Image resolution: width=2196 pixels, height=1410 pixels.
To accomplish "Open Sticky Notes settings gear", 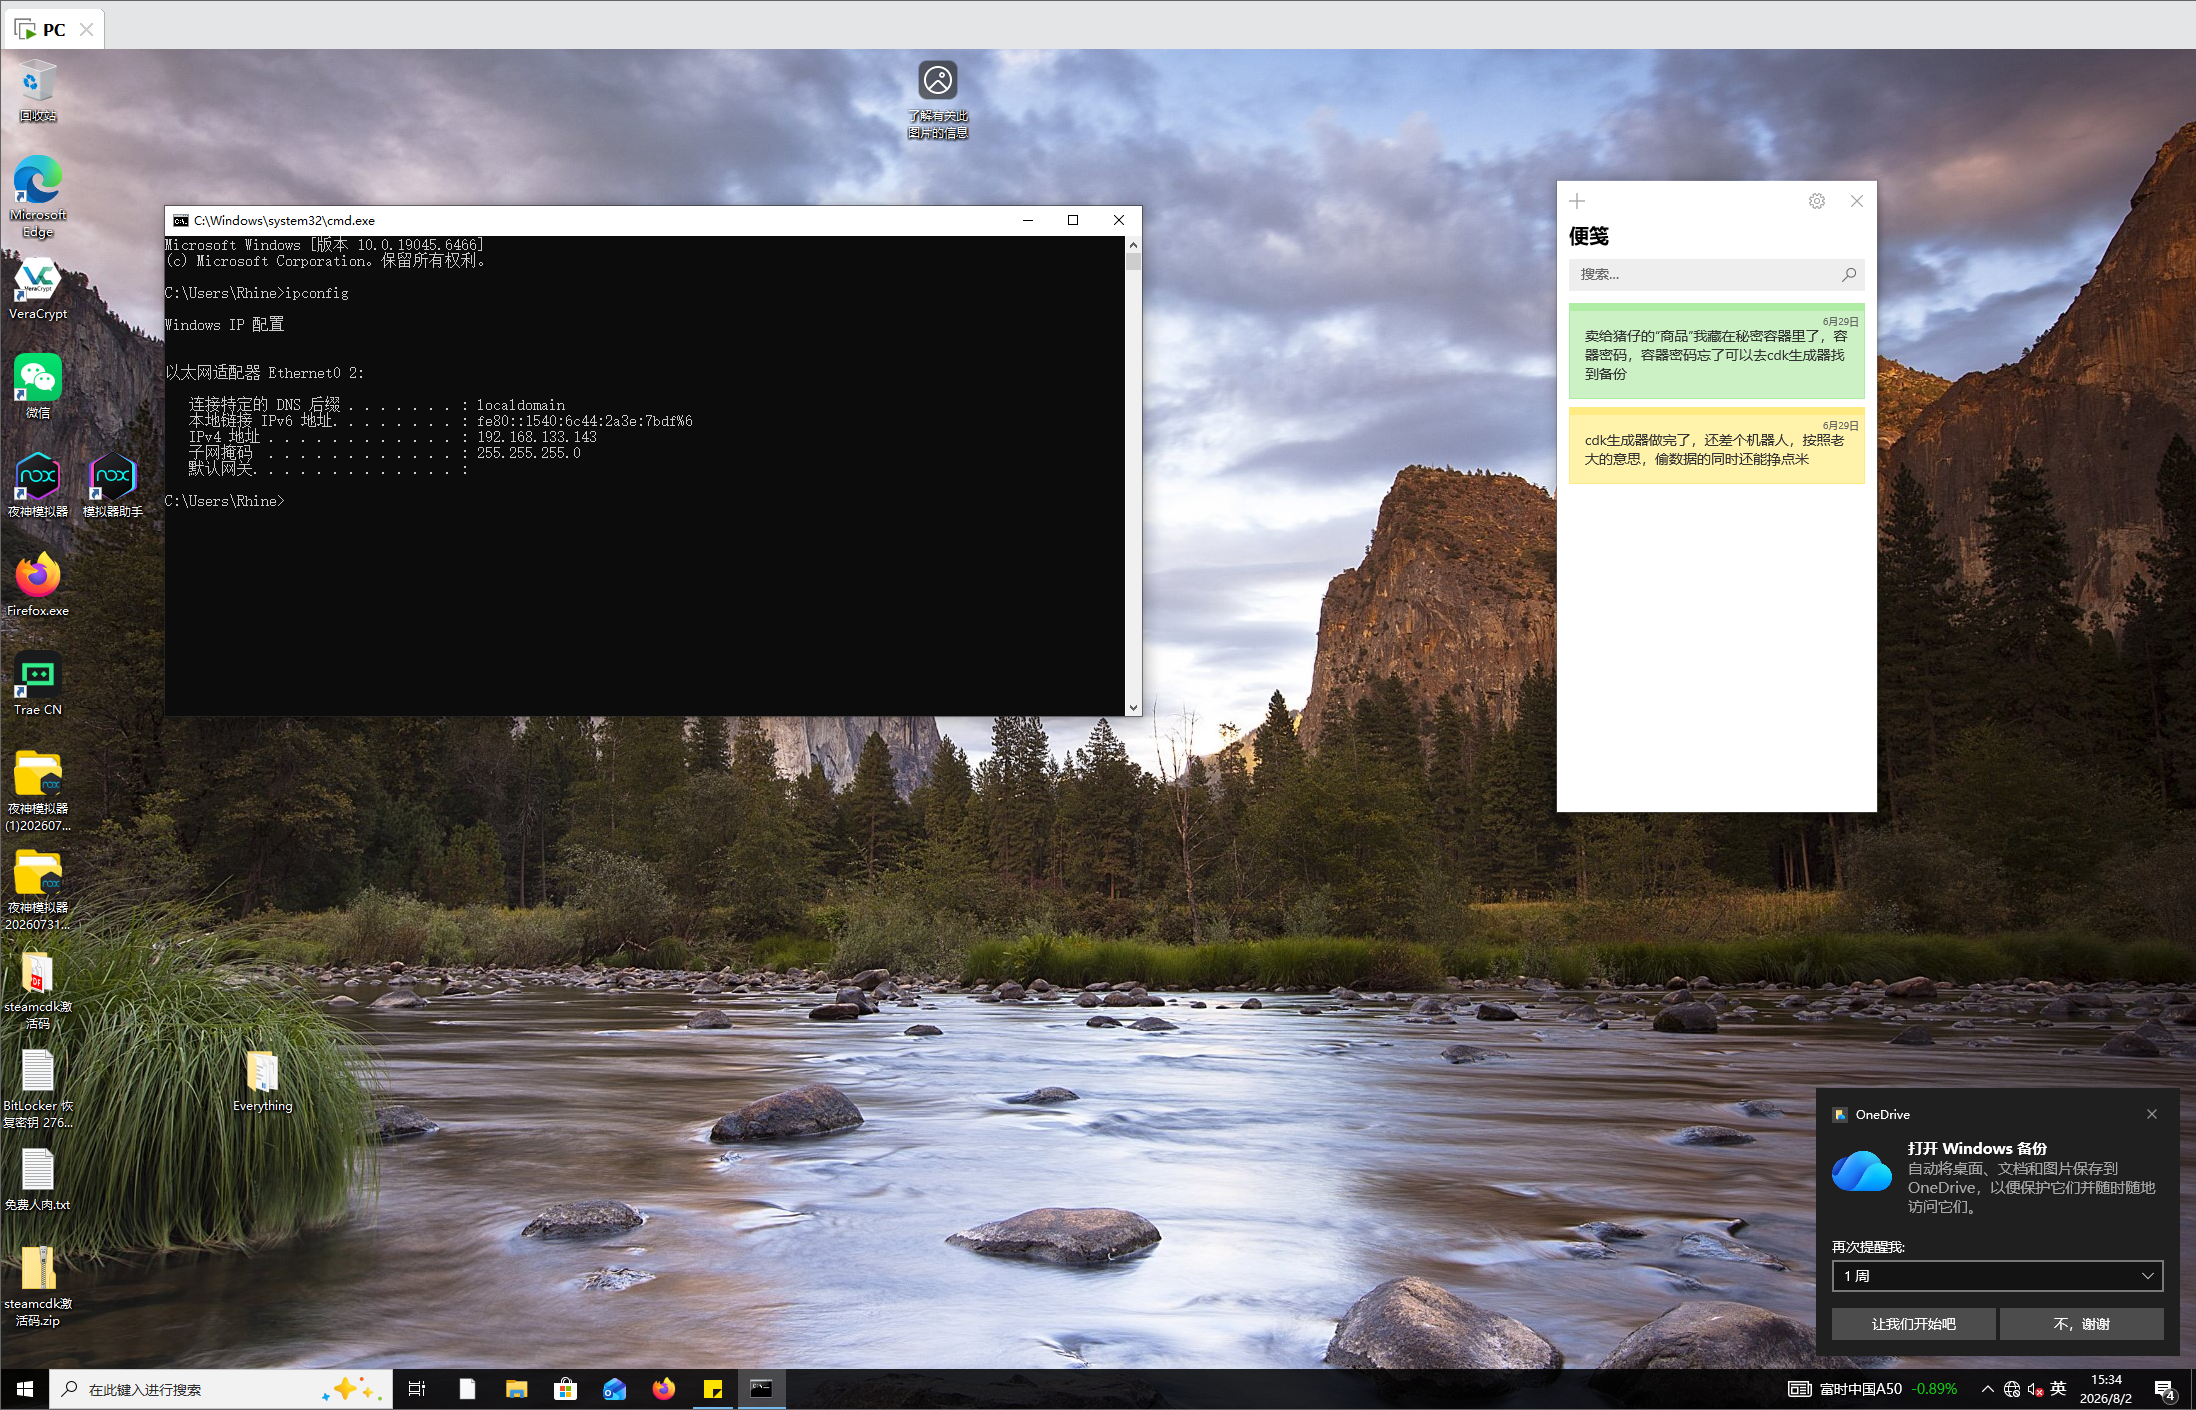I will point(1817,201).
